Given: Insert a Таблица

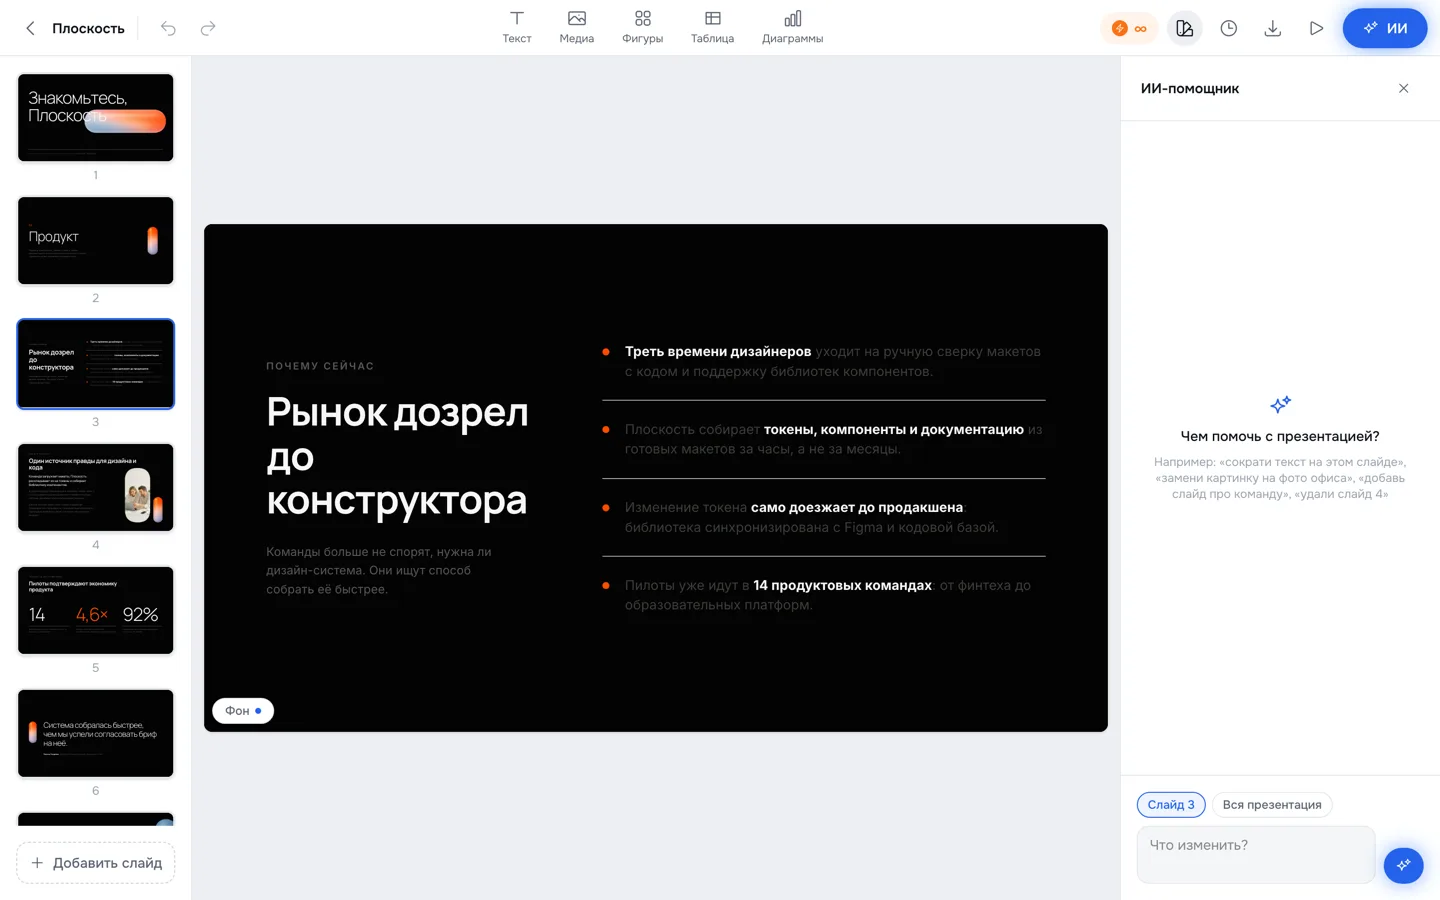Looking at the screenshot, I should point(712,27).
